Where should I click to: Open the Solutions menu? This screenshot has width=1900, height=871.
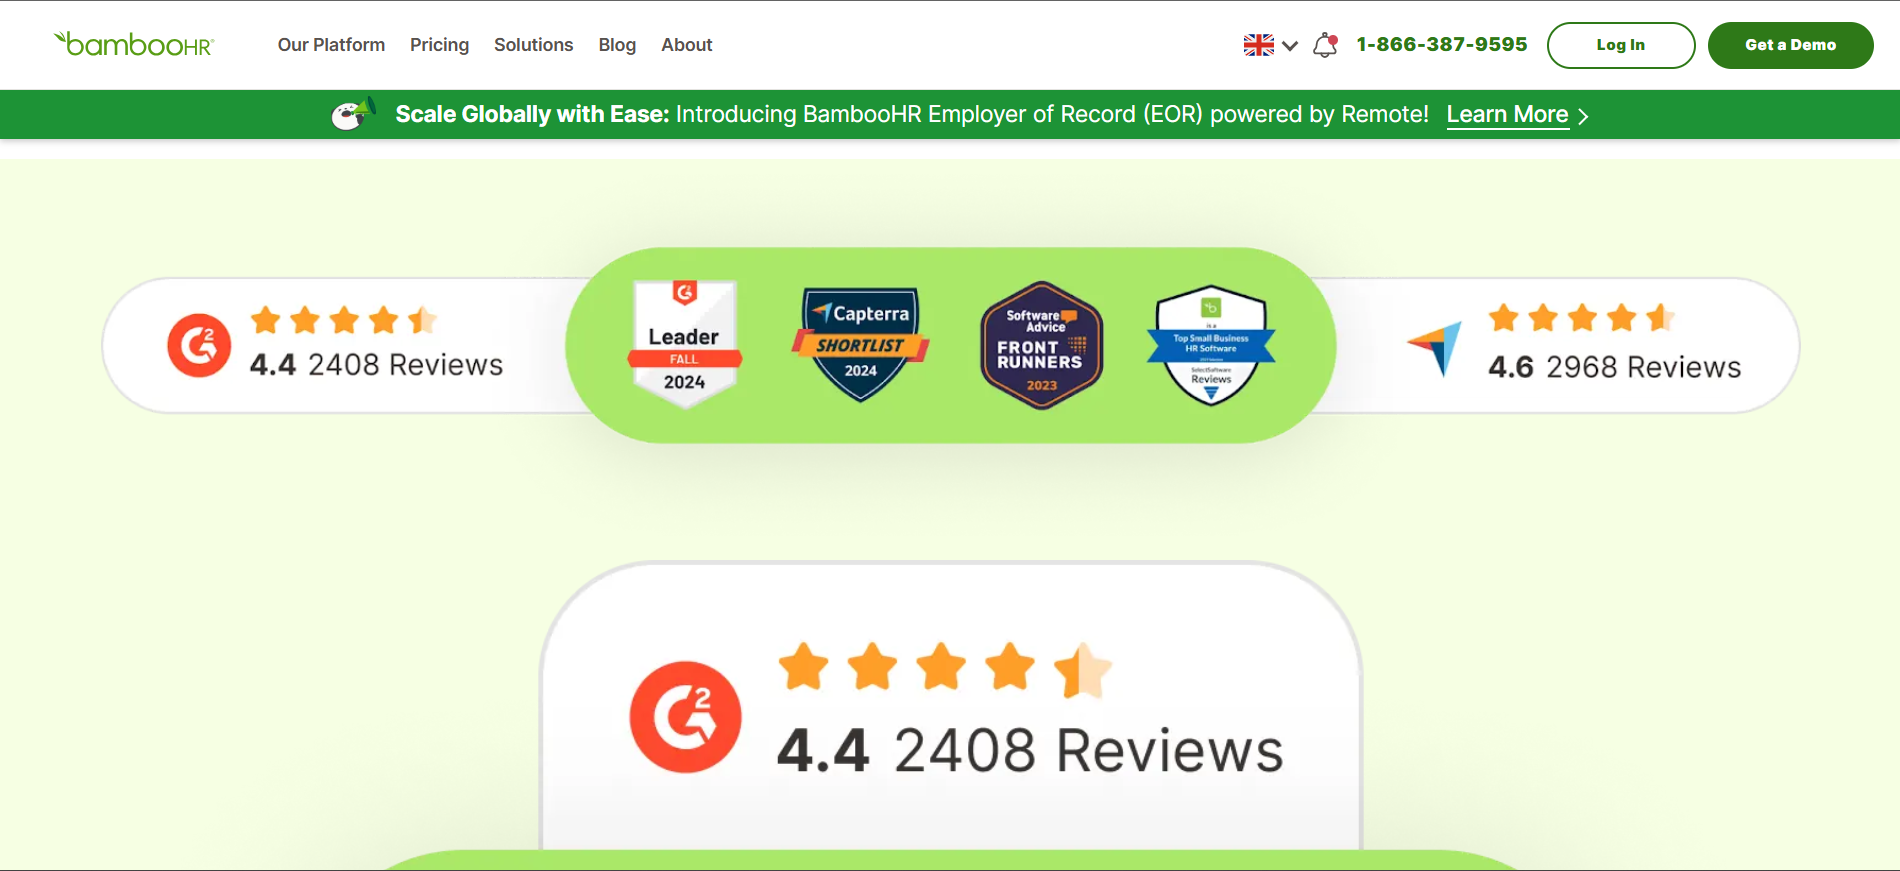[534, 45]
